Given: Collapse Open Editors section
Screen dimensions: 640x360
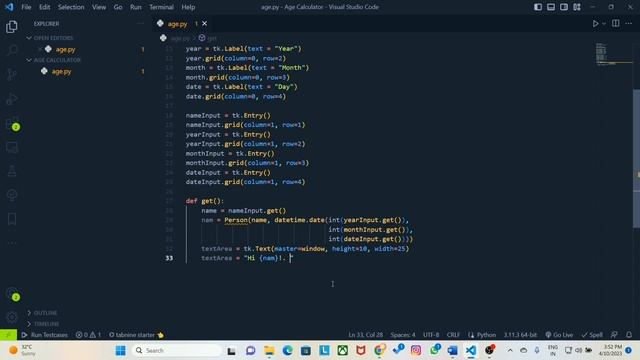Looking at the screenshot, I should tap(29, 38).
